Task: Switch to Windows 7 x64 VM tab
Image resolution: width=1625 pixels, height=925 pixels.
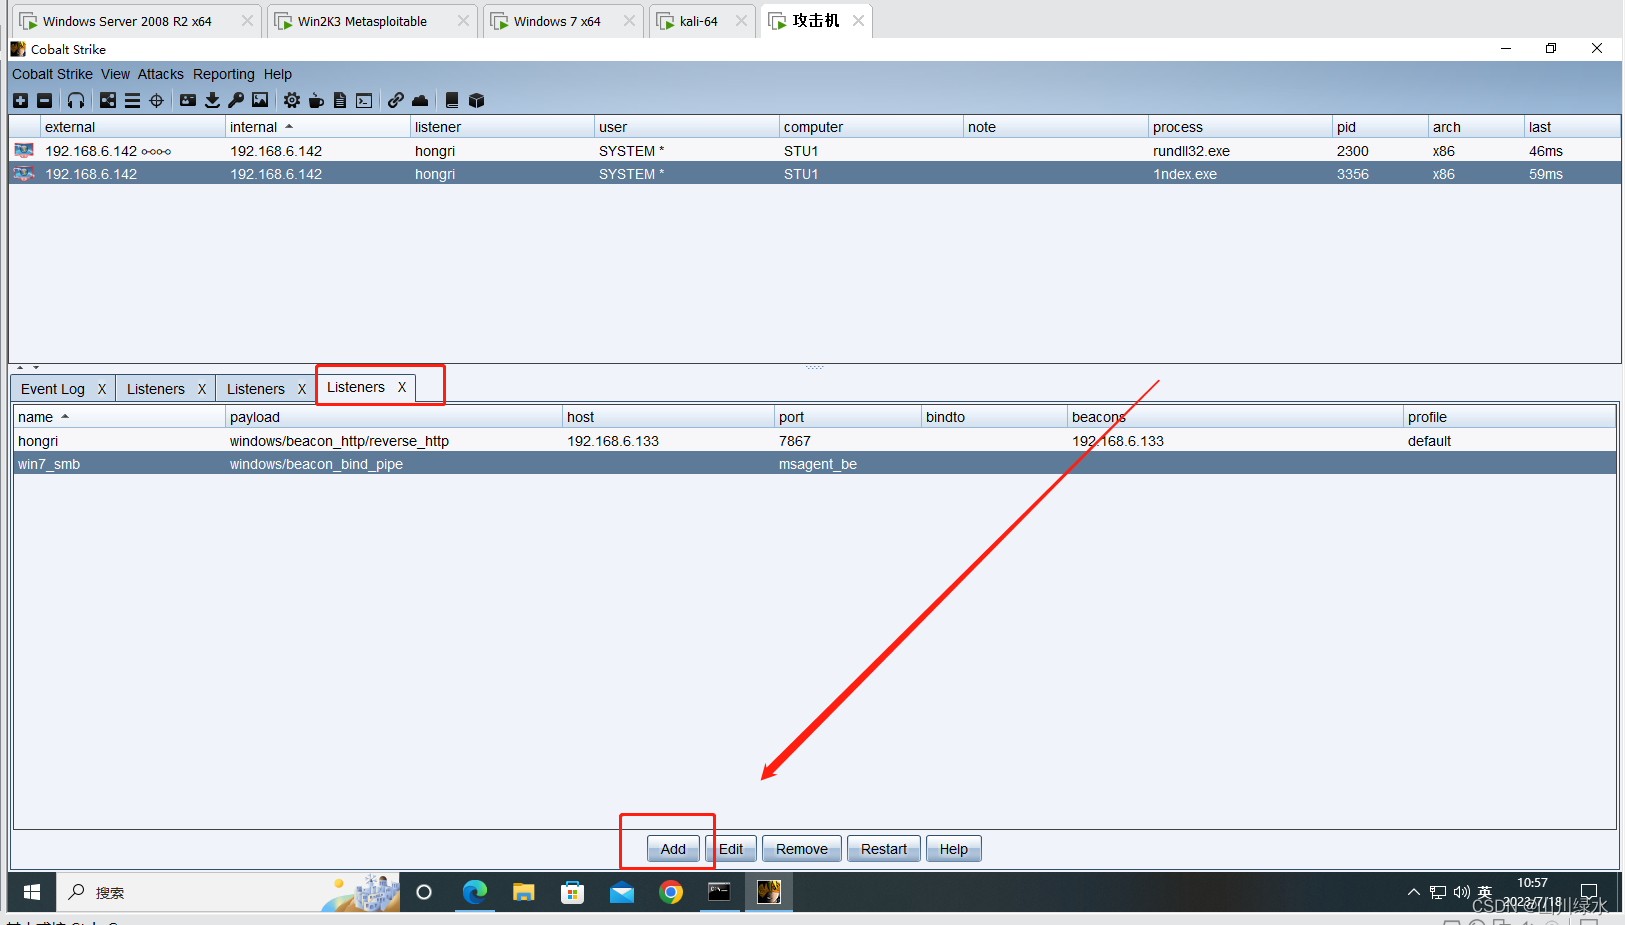Action: (x=557, y=21)
